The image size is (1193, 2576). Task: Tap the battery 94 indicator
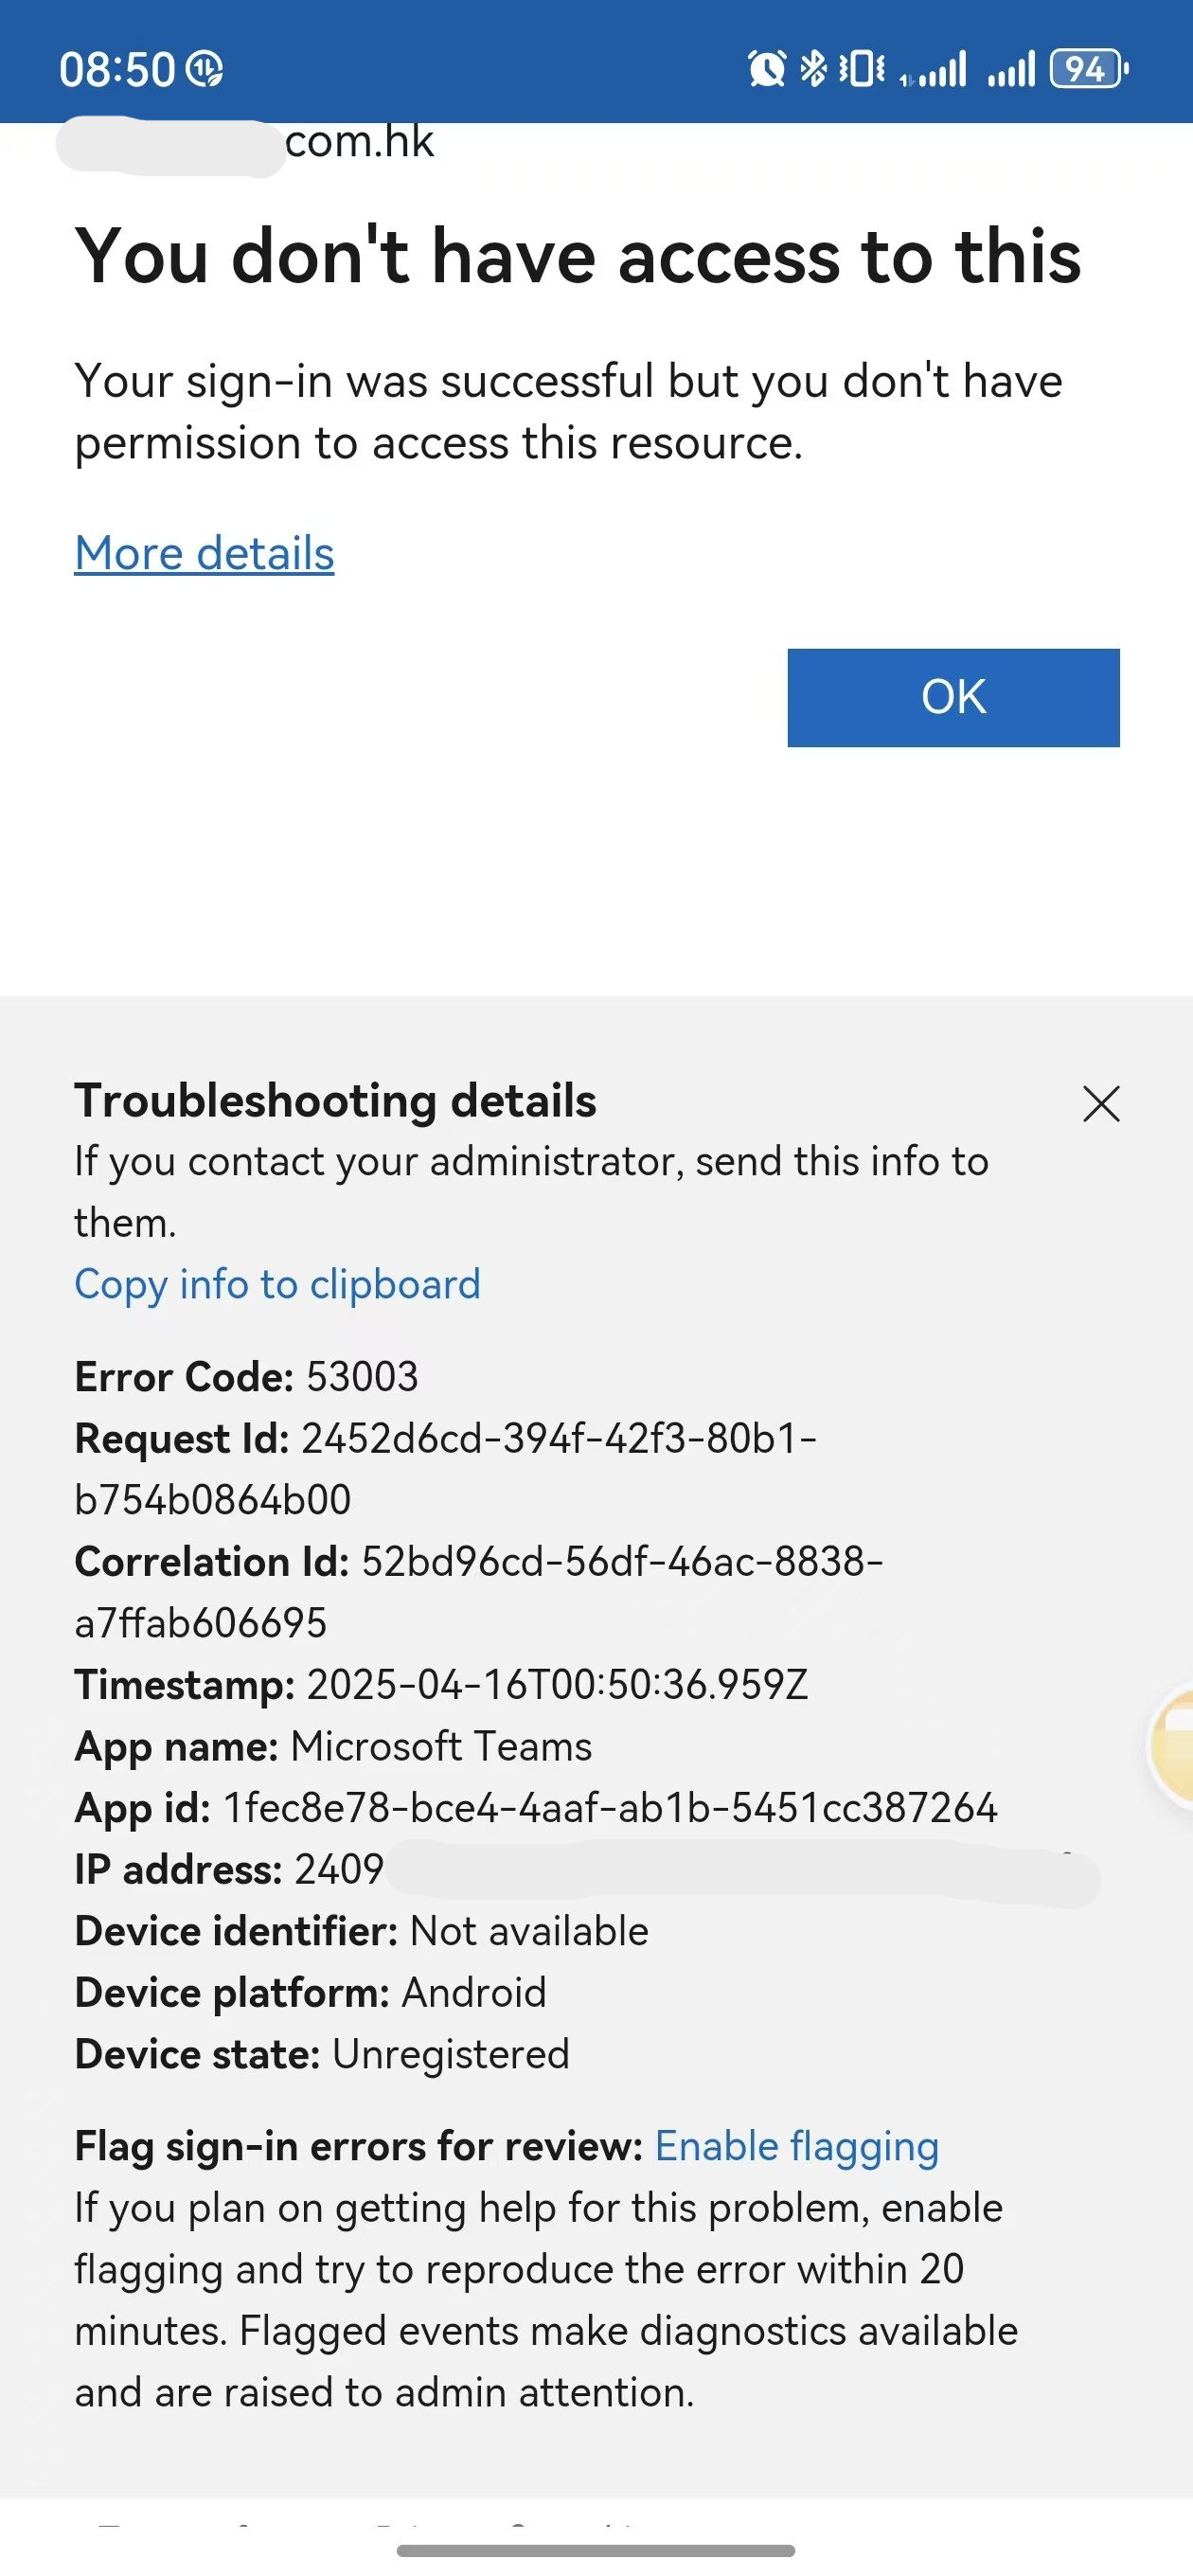[x=1089, y=69]
